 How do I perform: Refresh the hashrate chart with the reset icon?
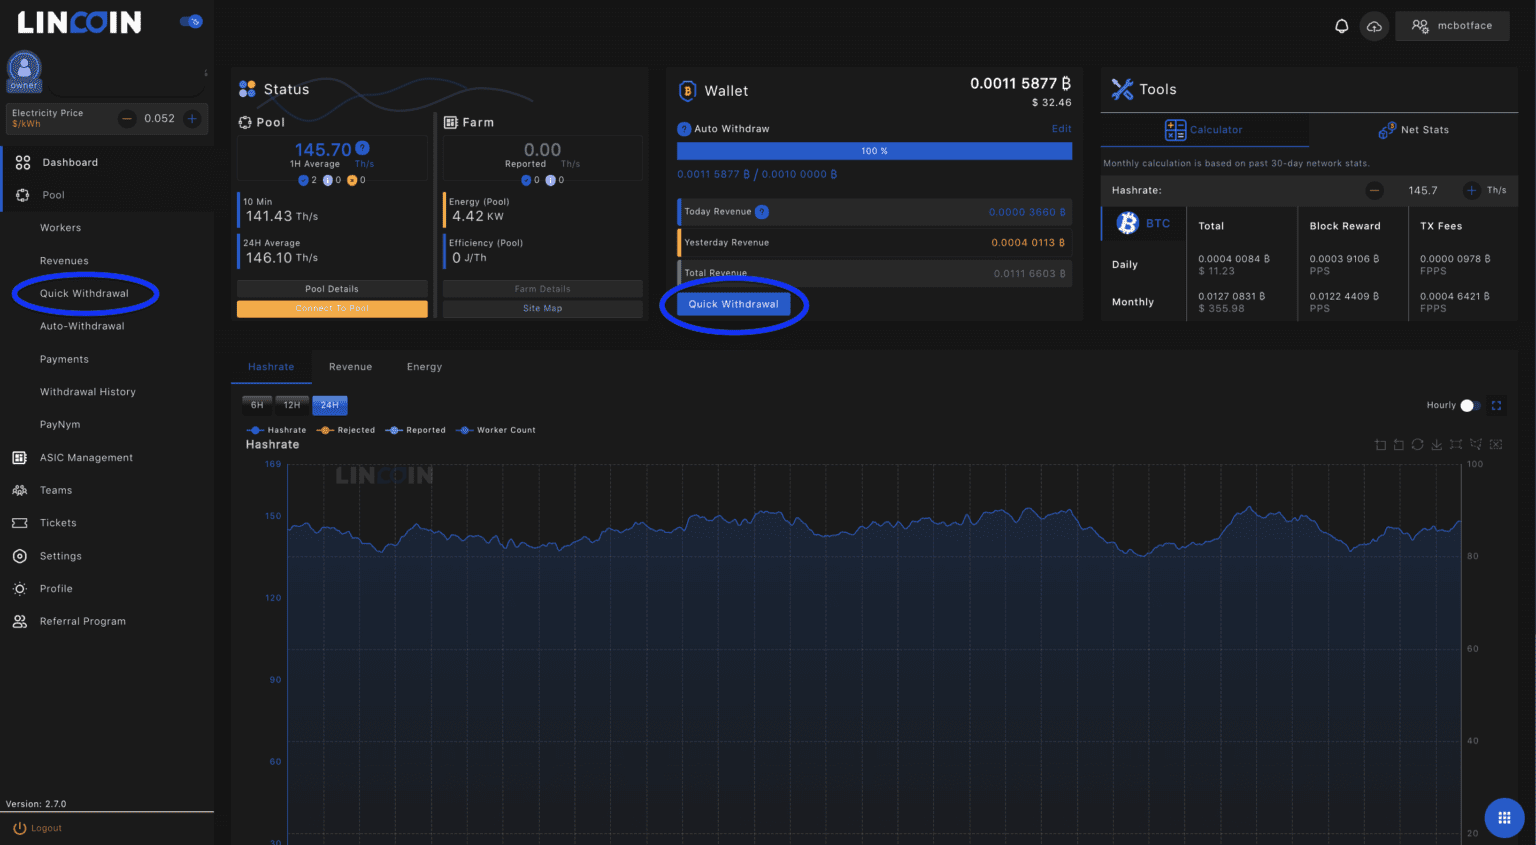(x=1417, y=444)
